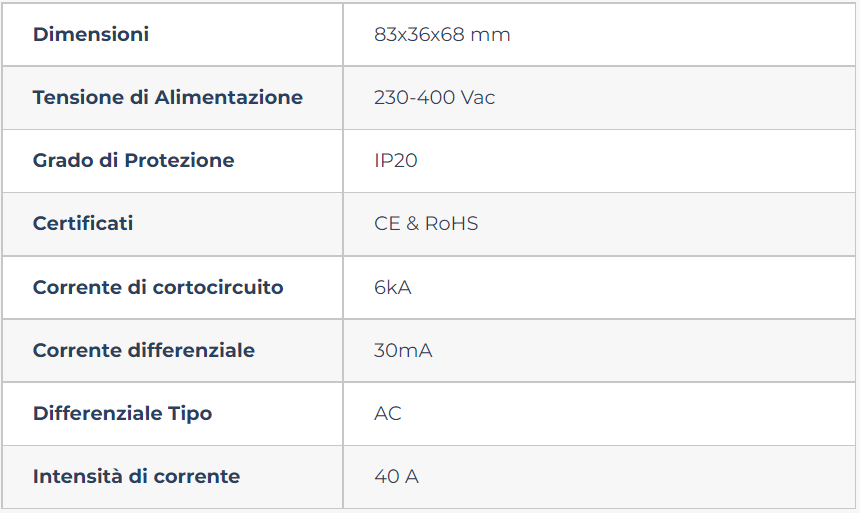This screenshot has height=513, width=860.
Task: Click the Dimensioni label cell
Action: [172, 35]
